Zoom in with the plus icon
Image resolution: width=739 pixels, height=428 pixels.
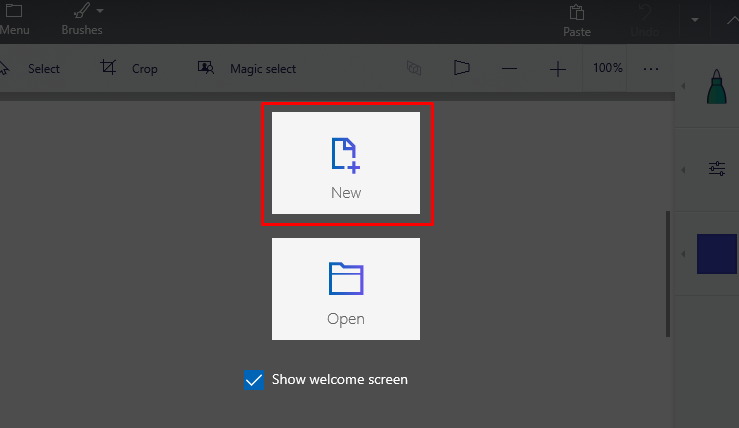pos(558,69)
